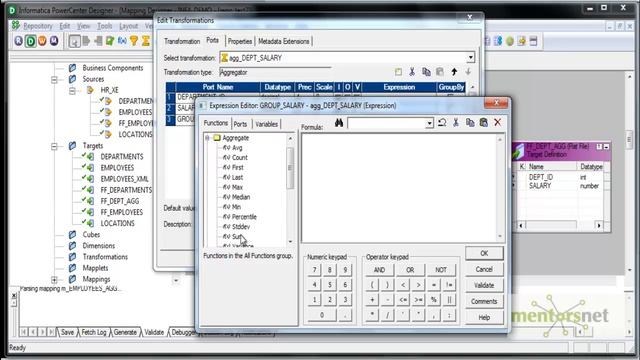Open the Edit menu in Designer
The width and height of the screenshot is (640, 360).
[x=64, y=26]
